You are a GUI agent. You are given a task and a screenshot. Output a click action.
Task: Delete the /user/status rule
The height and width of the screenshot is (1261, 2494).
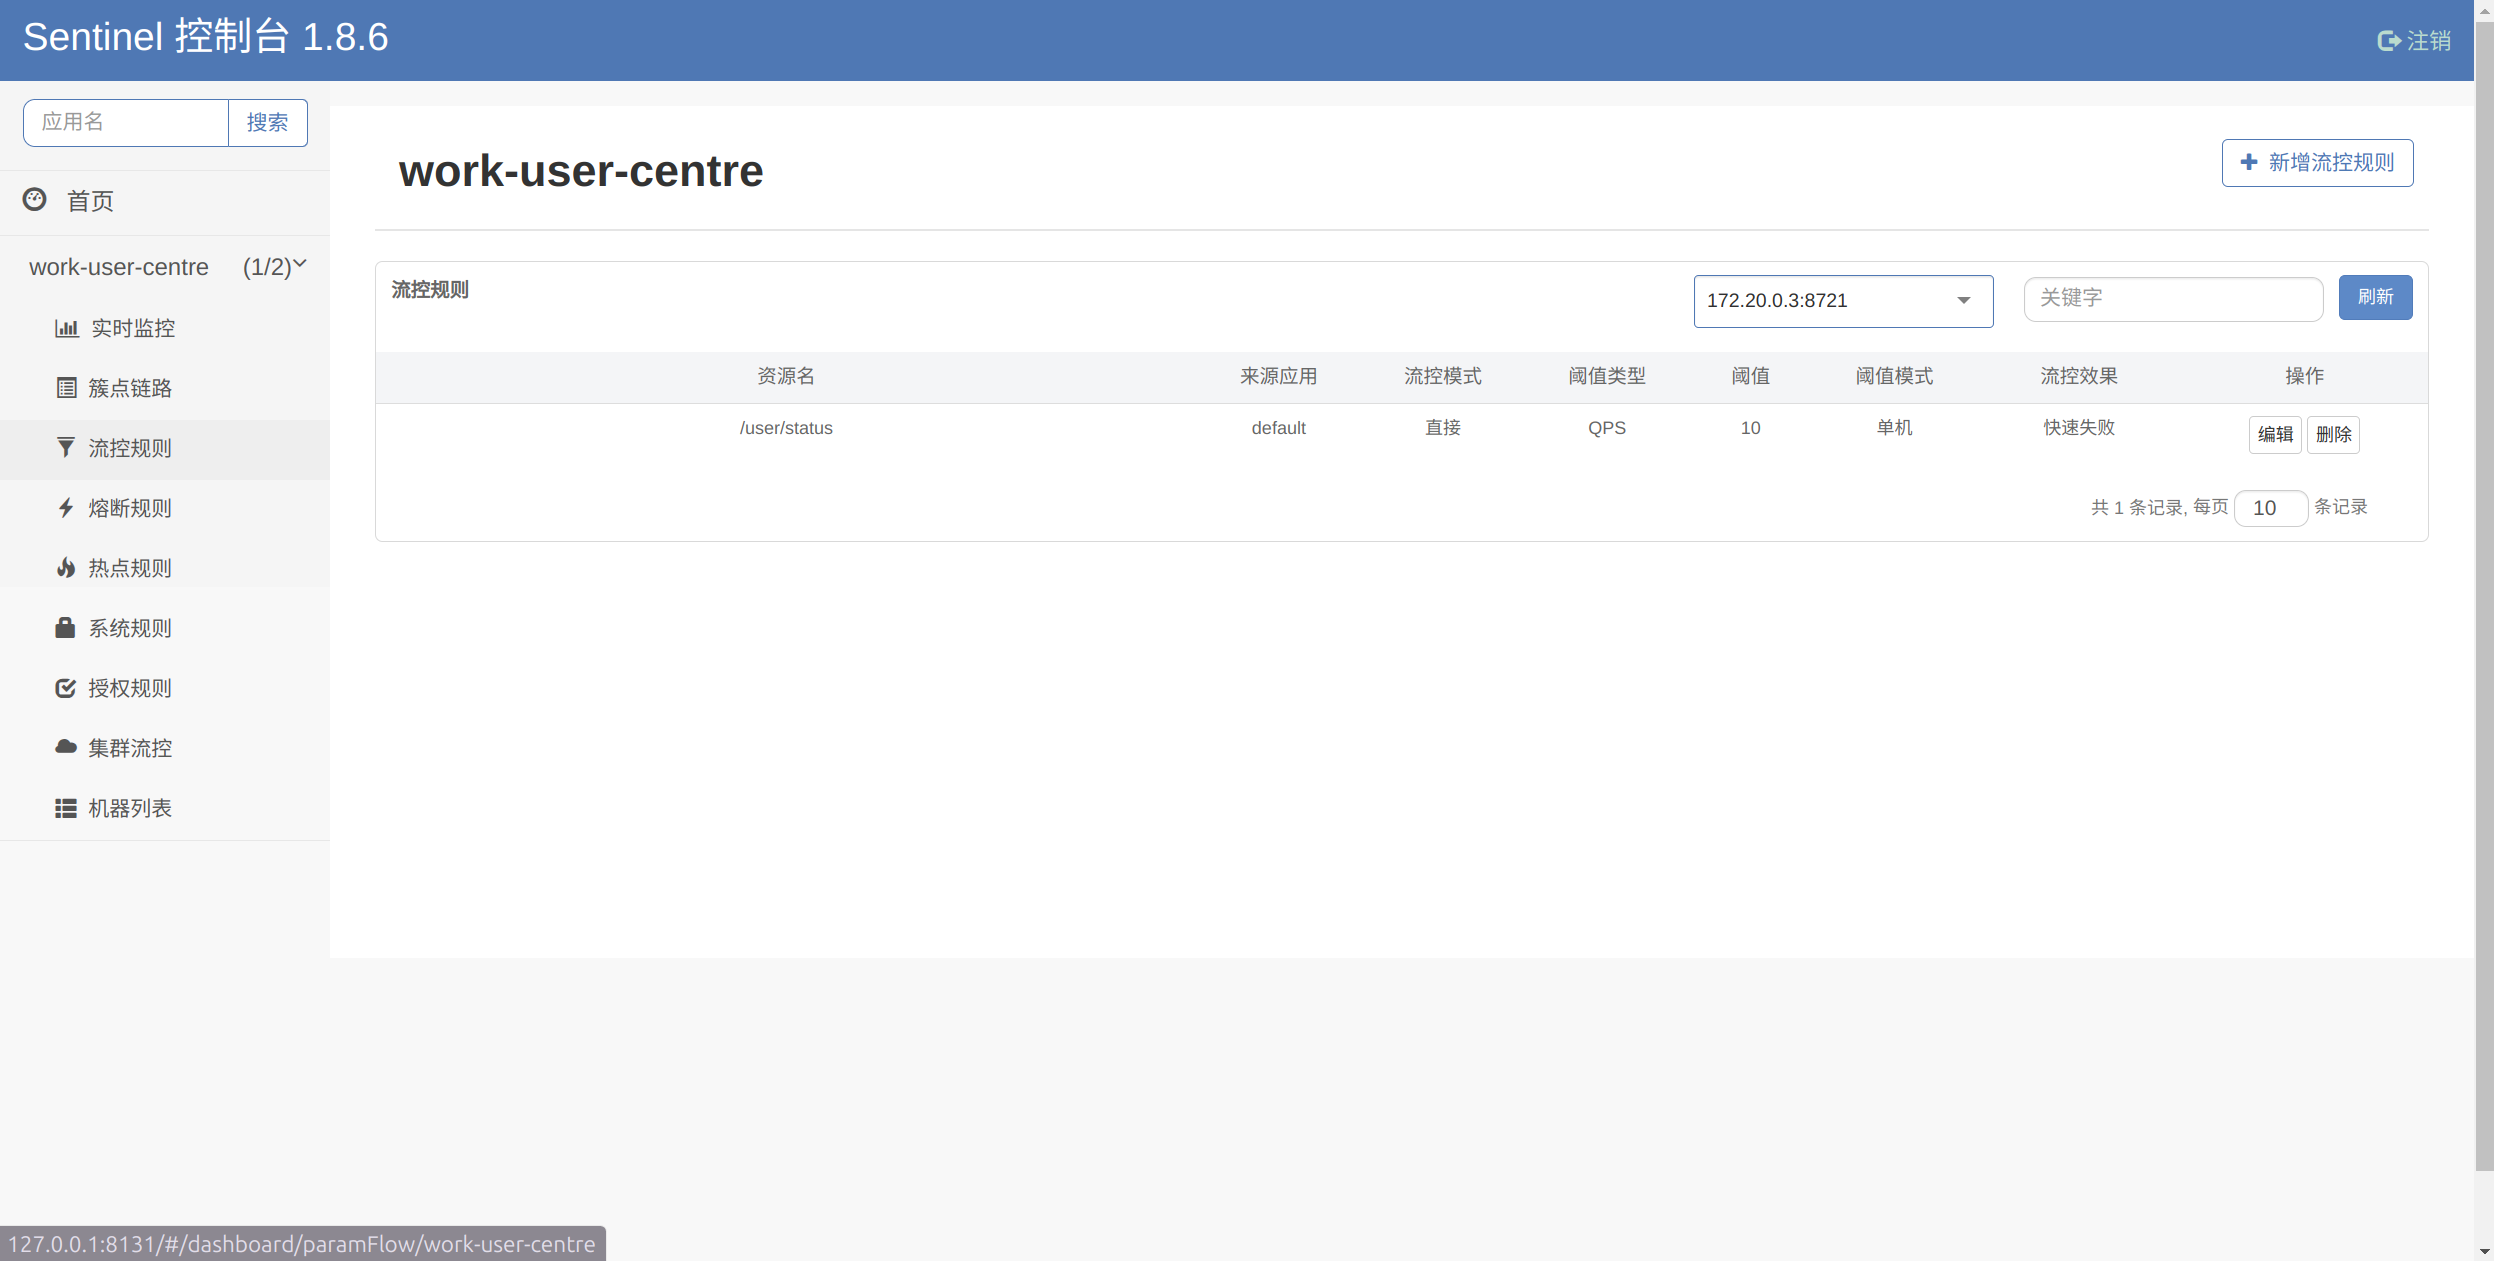tap(2333, 434)
